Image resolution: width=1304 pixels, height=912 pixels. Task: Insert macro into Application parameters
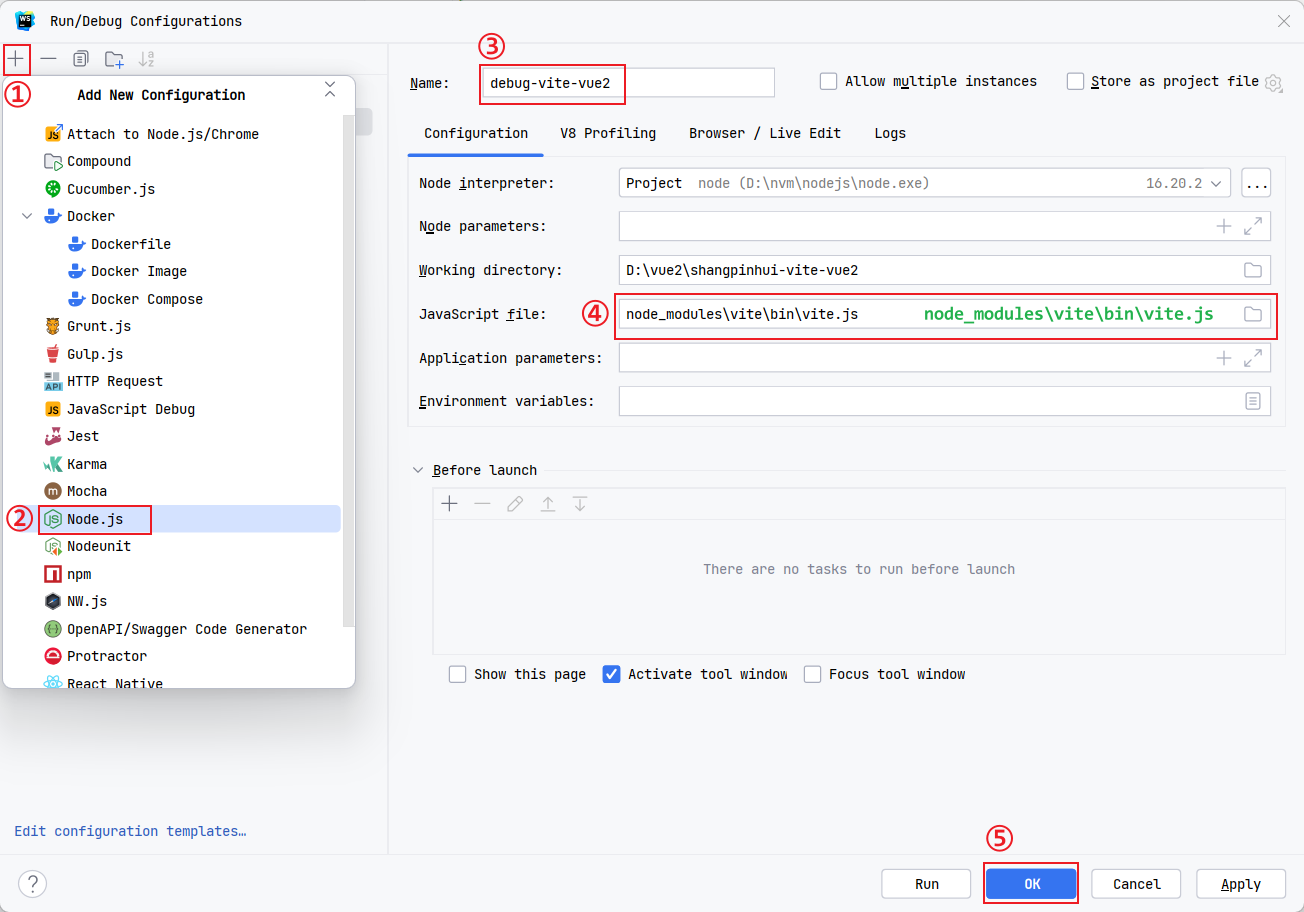pyautogui.click(x=1223, y=358)
